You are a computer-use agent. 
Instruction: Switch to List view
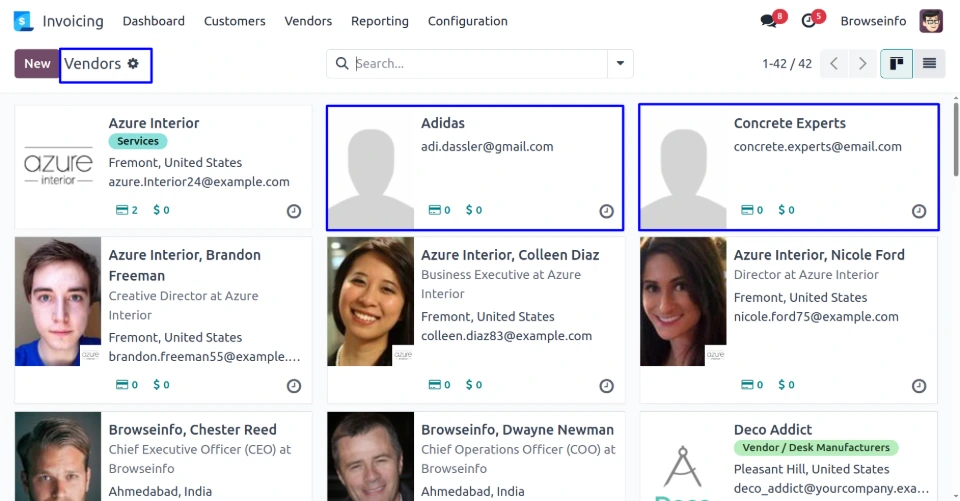coord(929,64)
